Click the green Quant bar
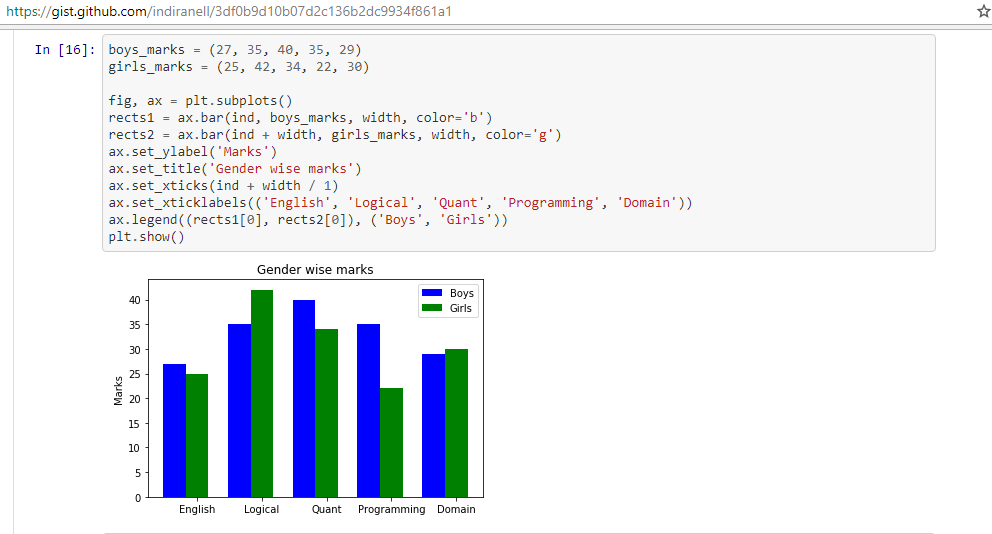 (x=326, y=413)
